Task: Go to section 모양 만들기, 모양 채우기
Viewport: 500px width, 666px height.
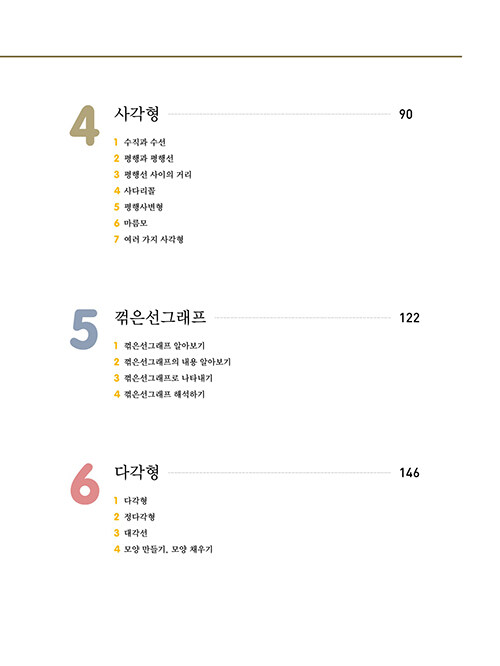Action: [168, 549]
